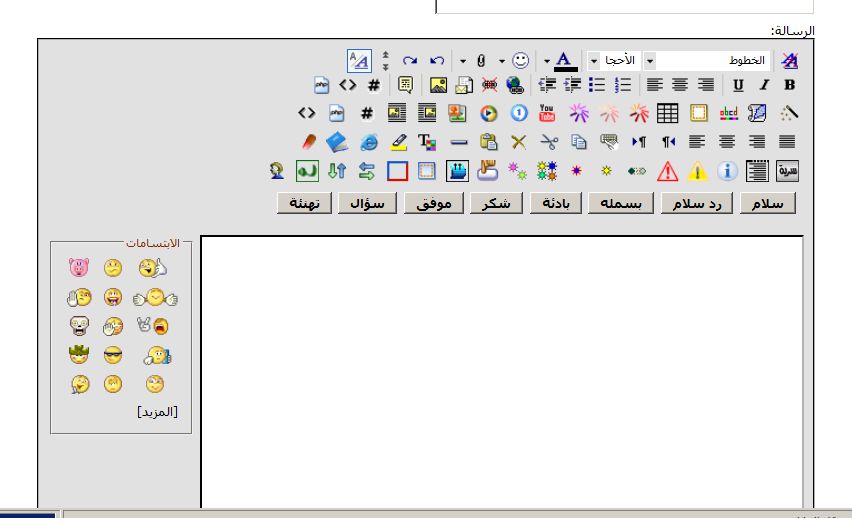Open the text color picker A icon

pyautogui.click(x=565, y=60)
